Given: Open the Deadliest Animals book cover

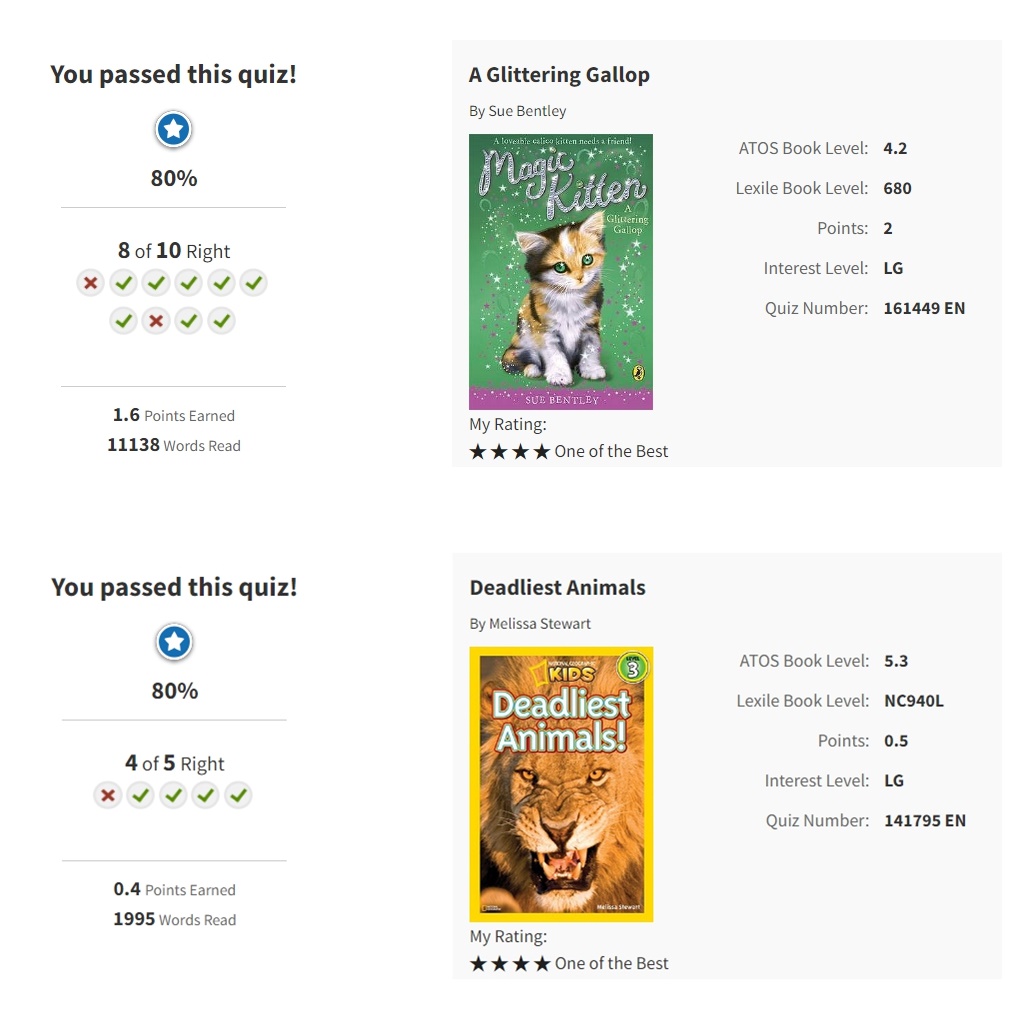Looking at the screenshot, I should point(562,784).
